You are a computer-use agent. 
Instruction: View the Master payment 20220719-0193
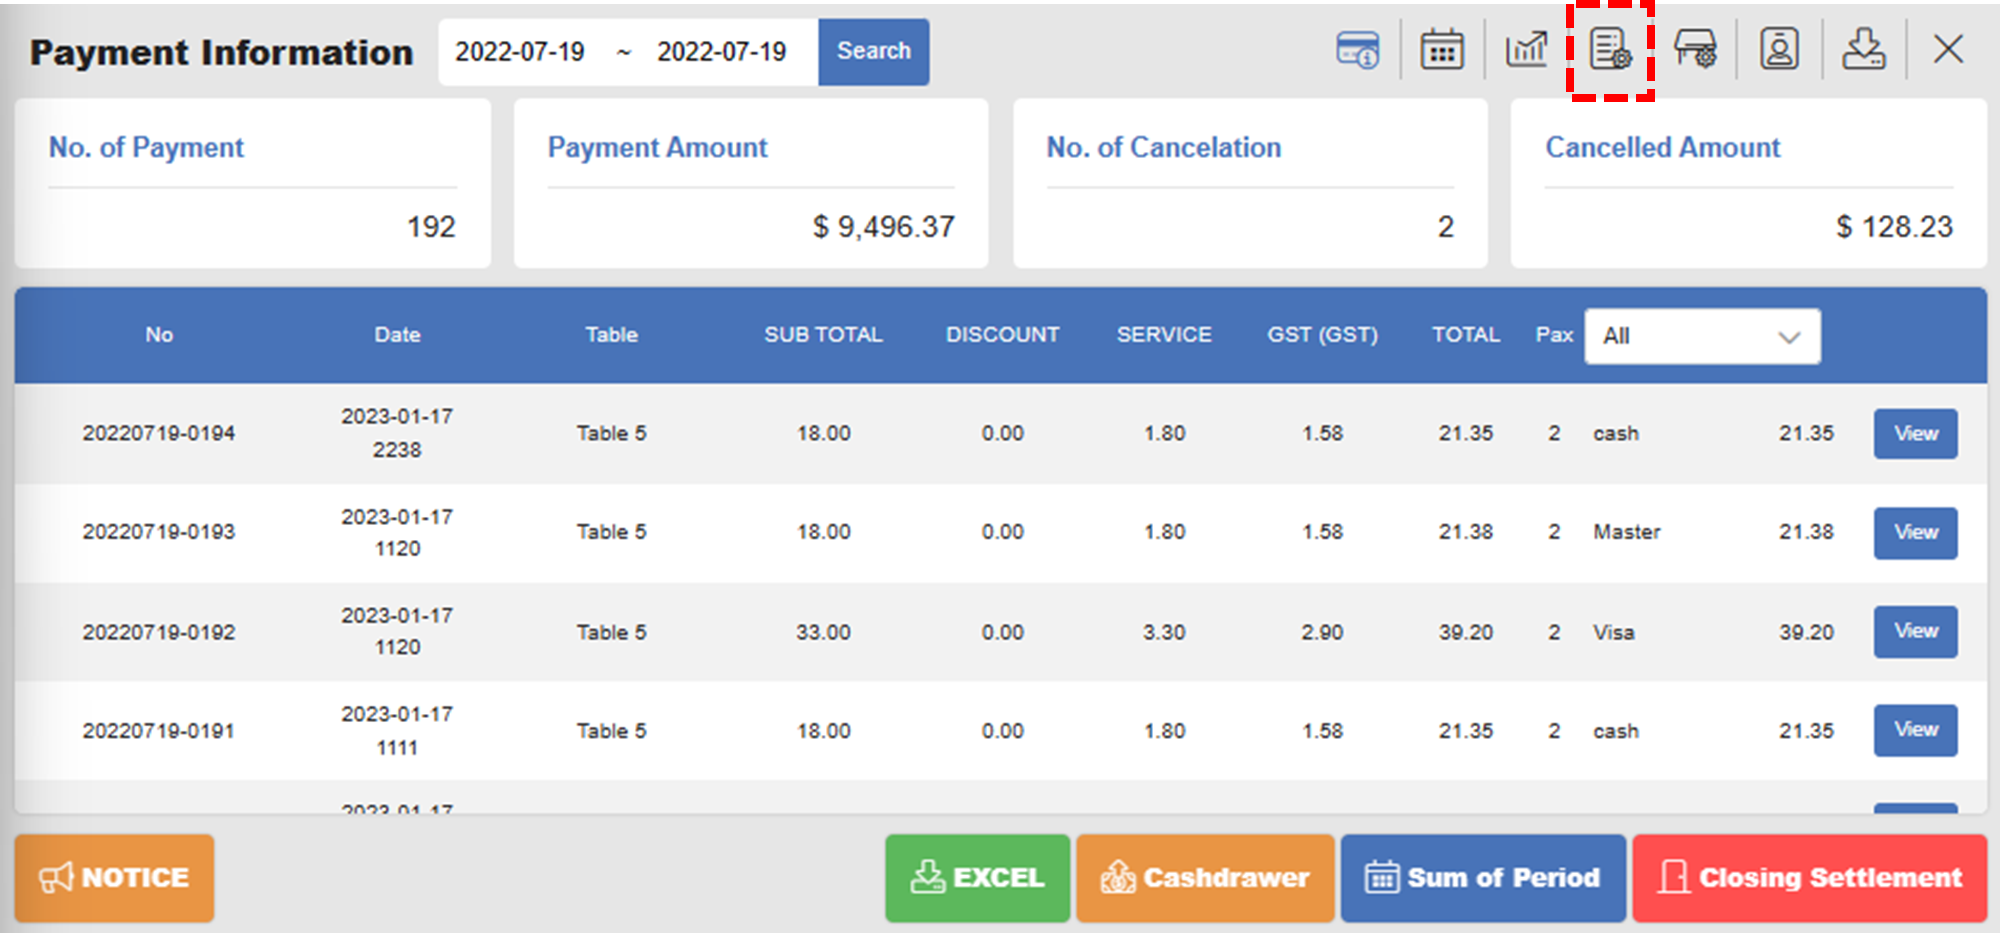[x=1915, y=533]
